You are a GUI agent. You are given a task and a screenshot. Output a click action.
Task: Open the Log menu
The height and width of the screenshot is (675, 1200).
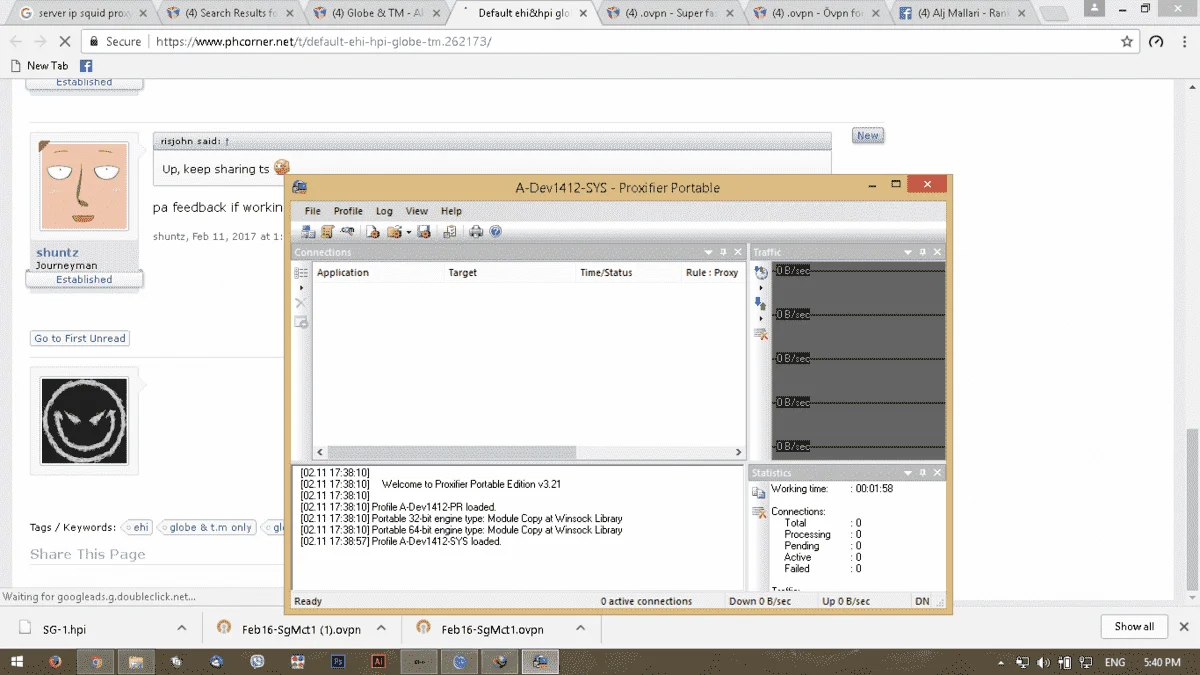pos(384,211)
